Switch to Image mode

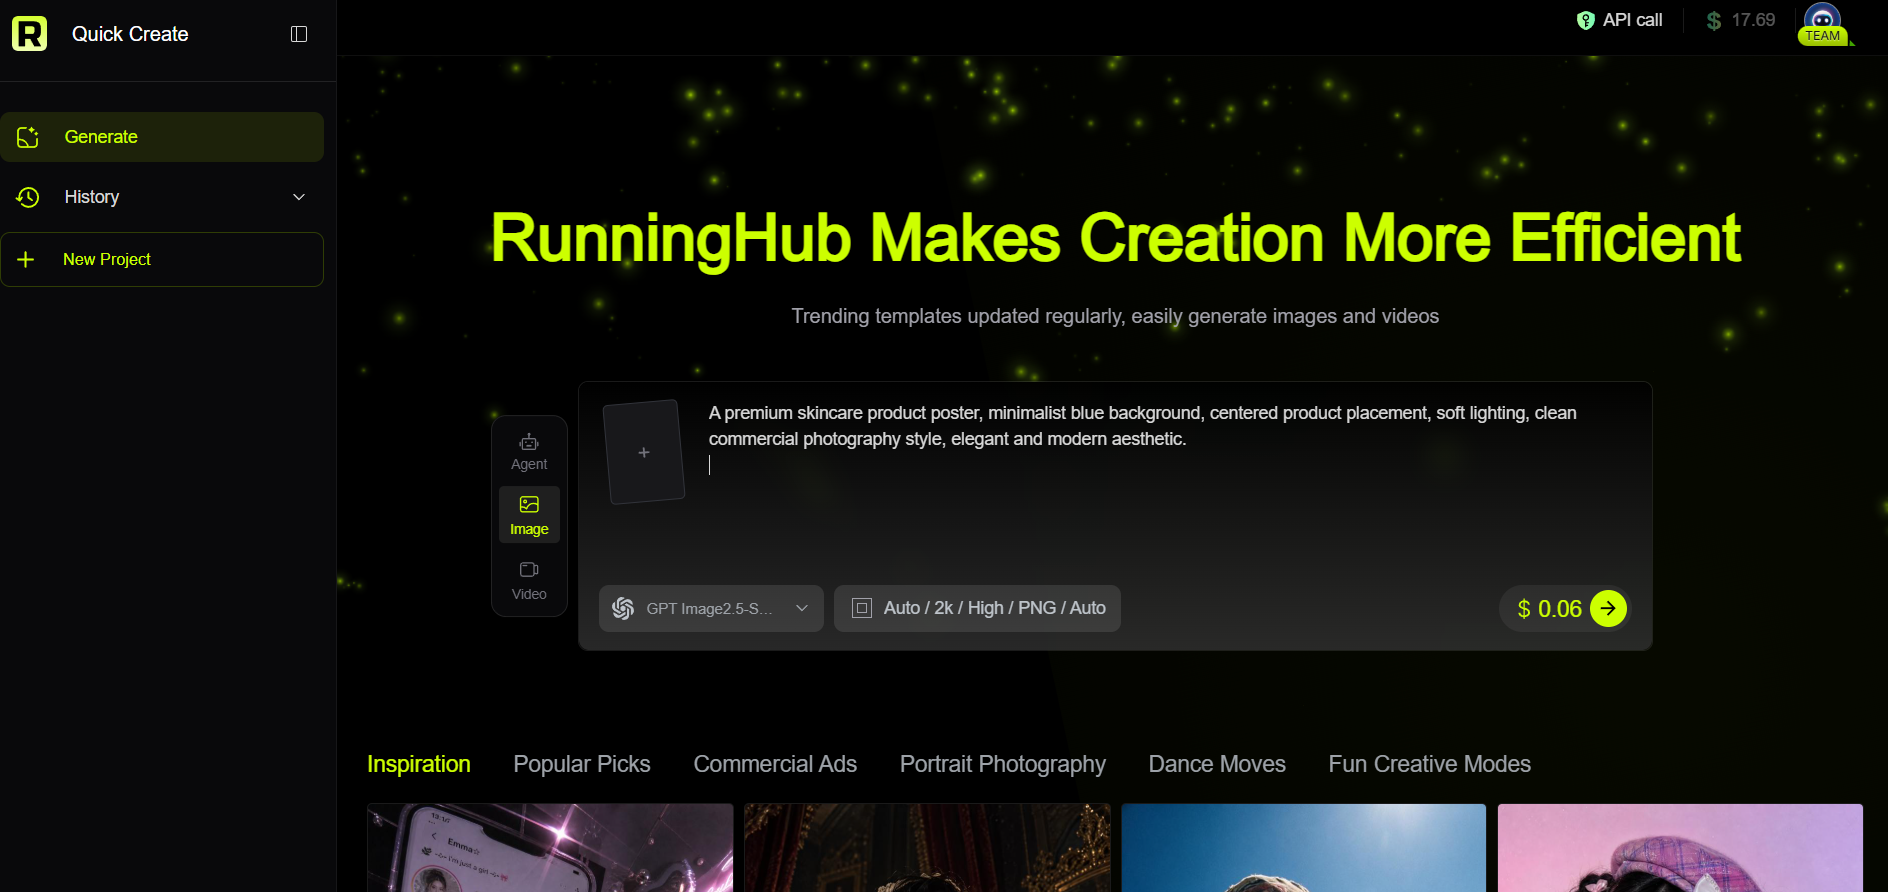[529, 515]
